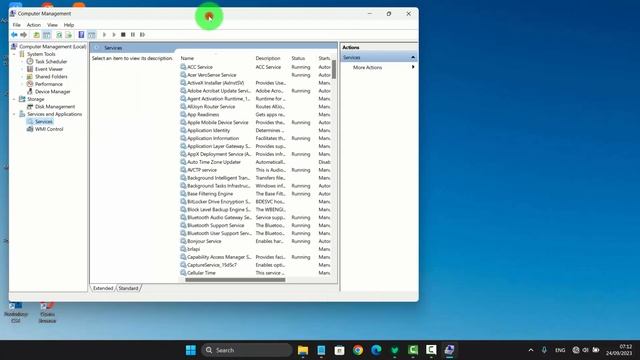Select the AllJoyn Router Service row
This screenshot has height=360, width=640.
click(x=255, y=107)
